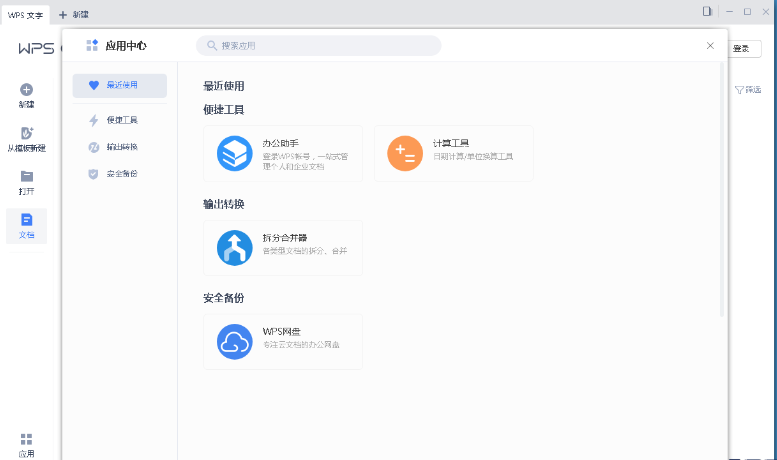This screenshot has width=777, height=460.
Task: Click the 从模板新建 sidebar icon
Action: point(27,133)
